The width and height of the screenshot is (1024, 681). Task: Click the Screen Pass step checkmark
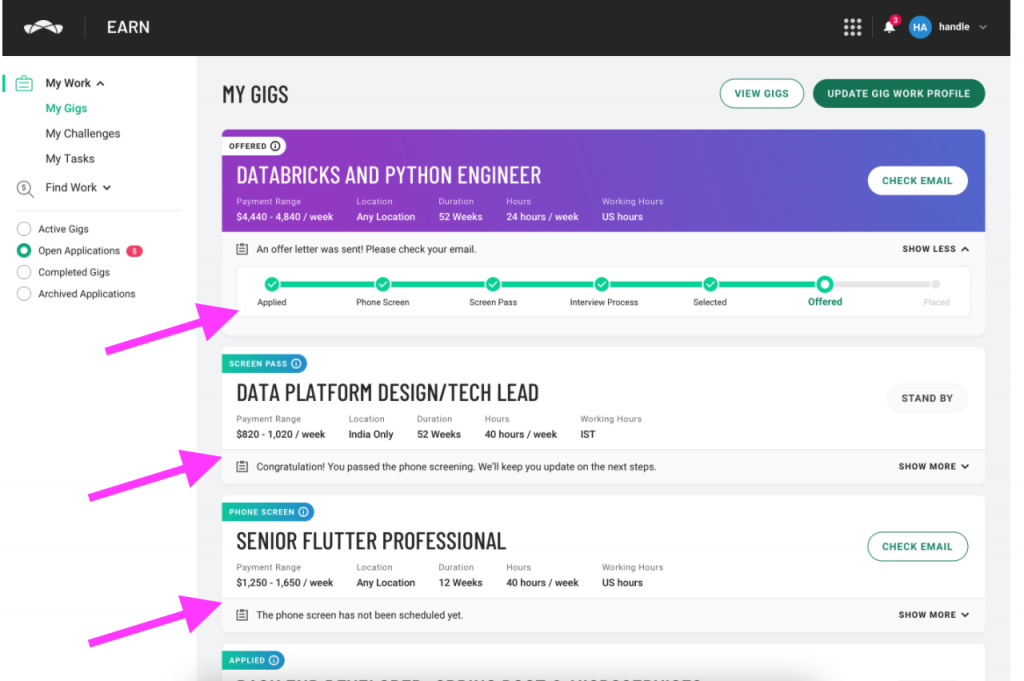pos(493,284)
